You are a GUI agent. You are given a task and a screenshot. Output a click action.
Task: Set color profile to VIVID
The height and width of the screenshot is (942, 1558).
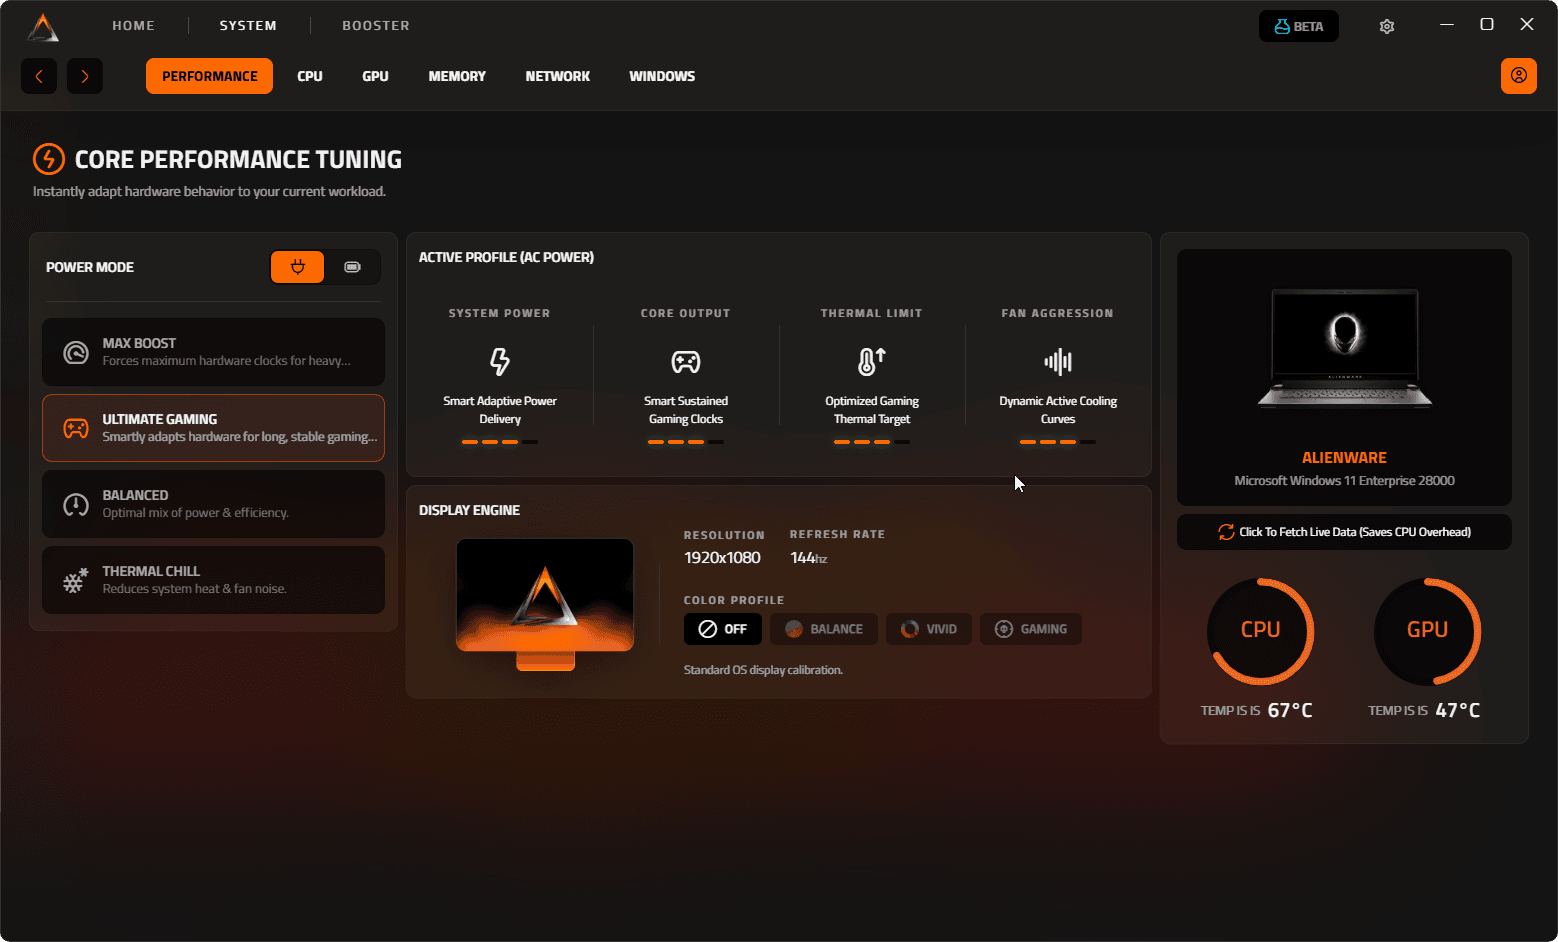929,629
